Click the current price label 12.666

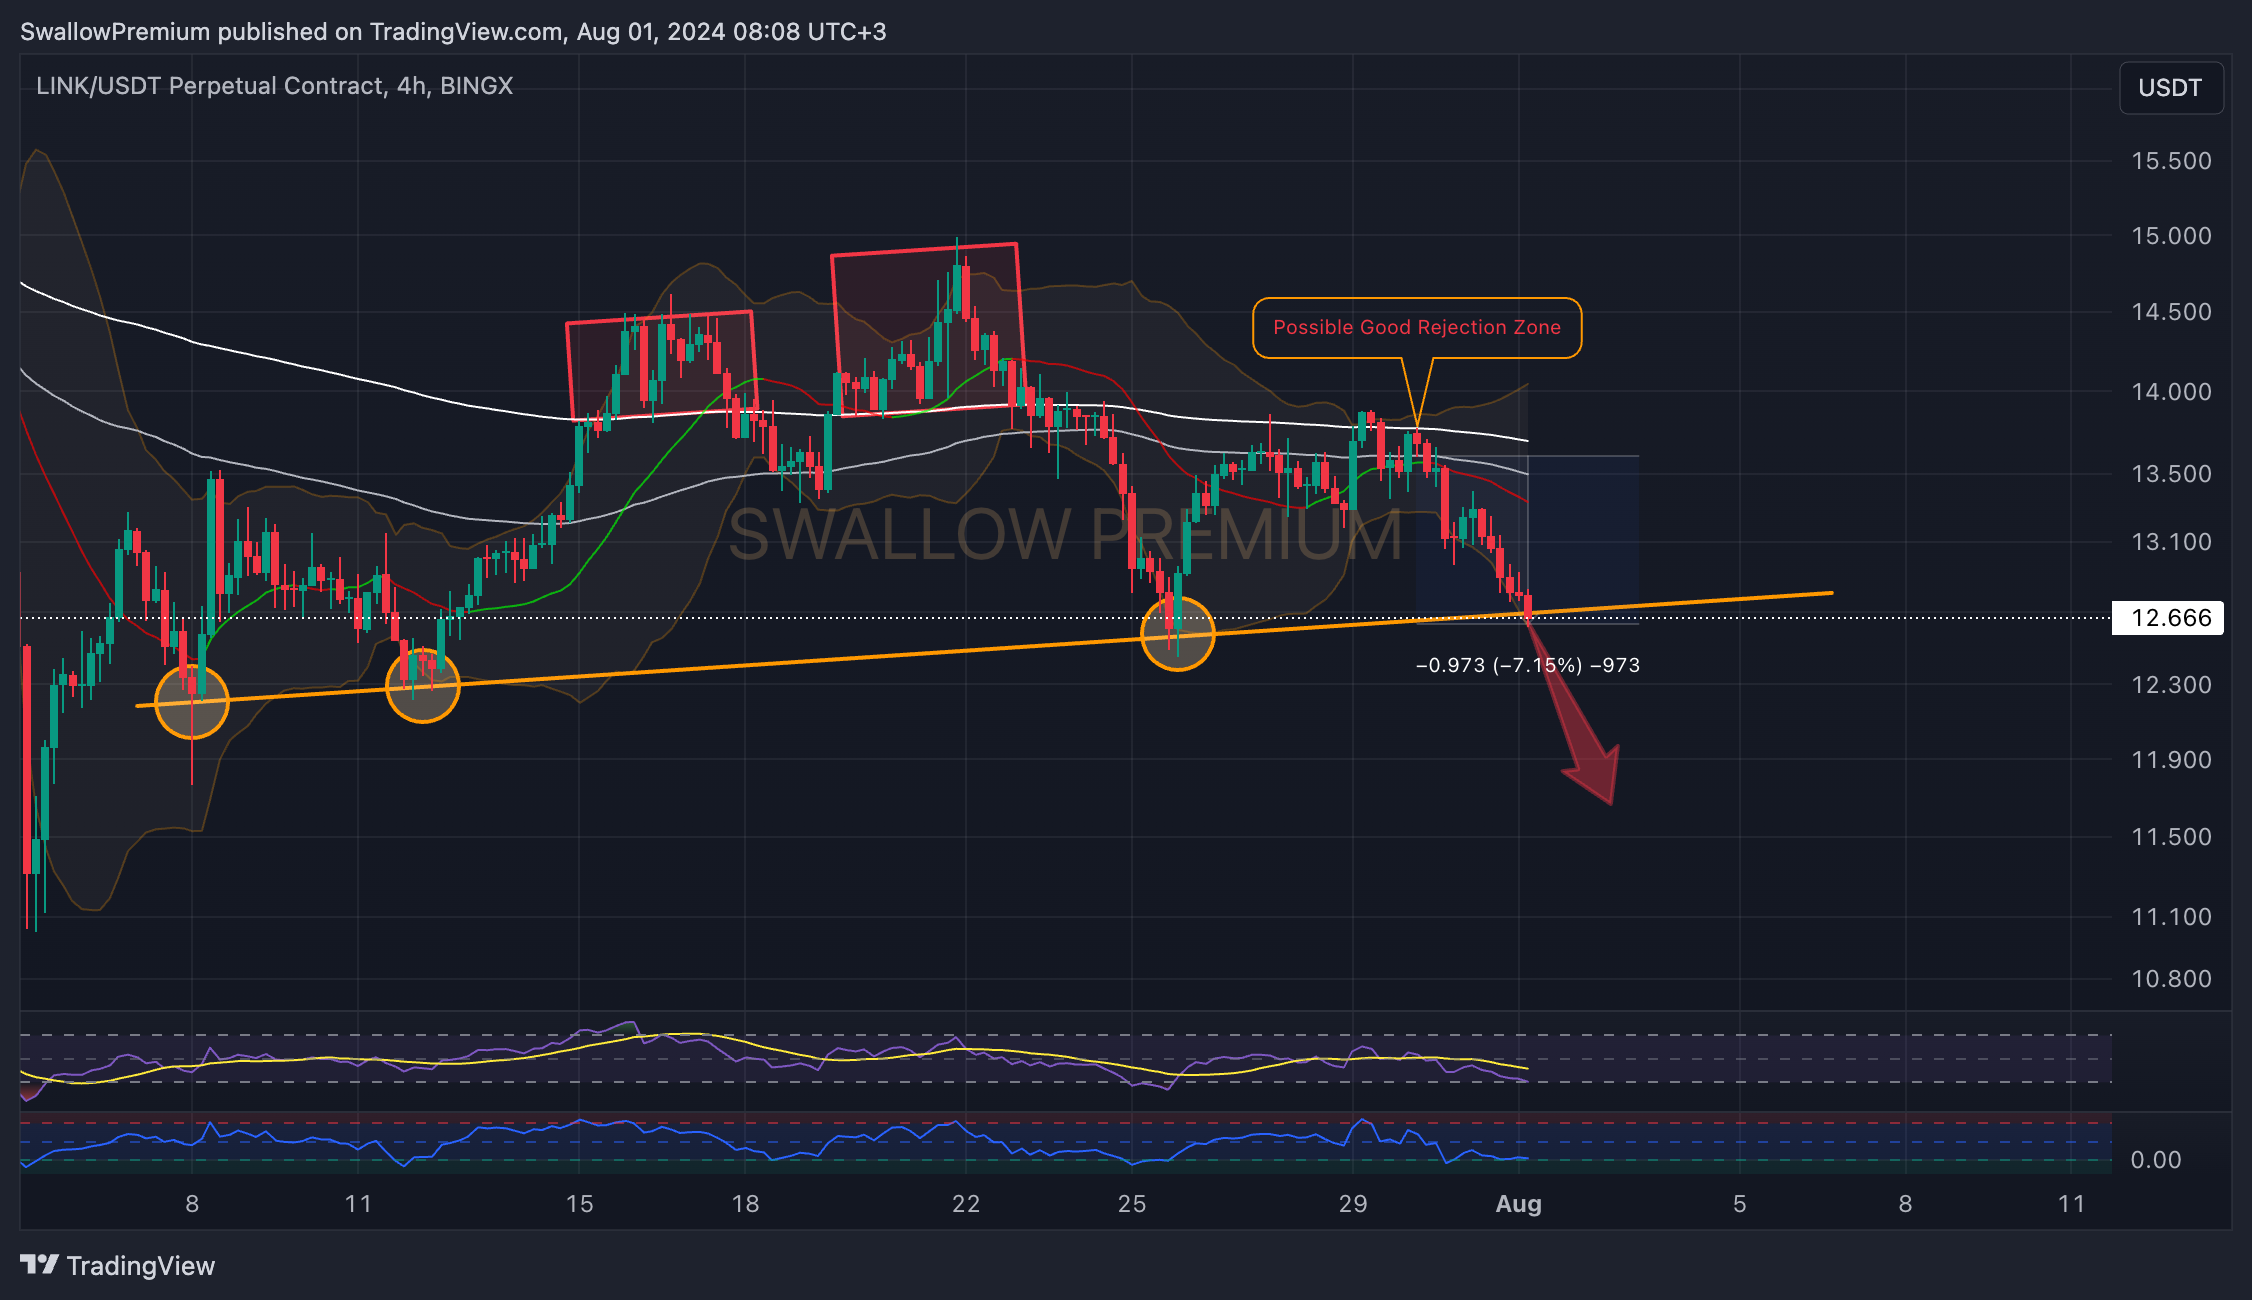pyautogui.click(x=2169, y=618)
